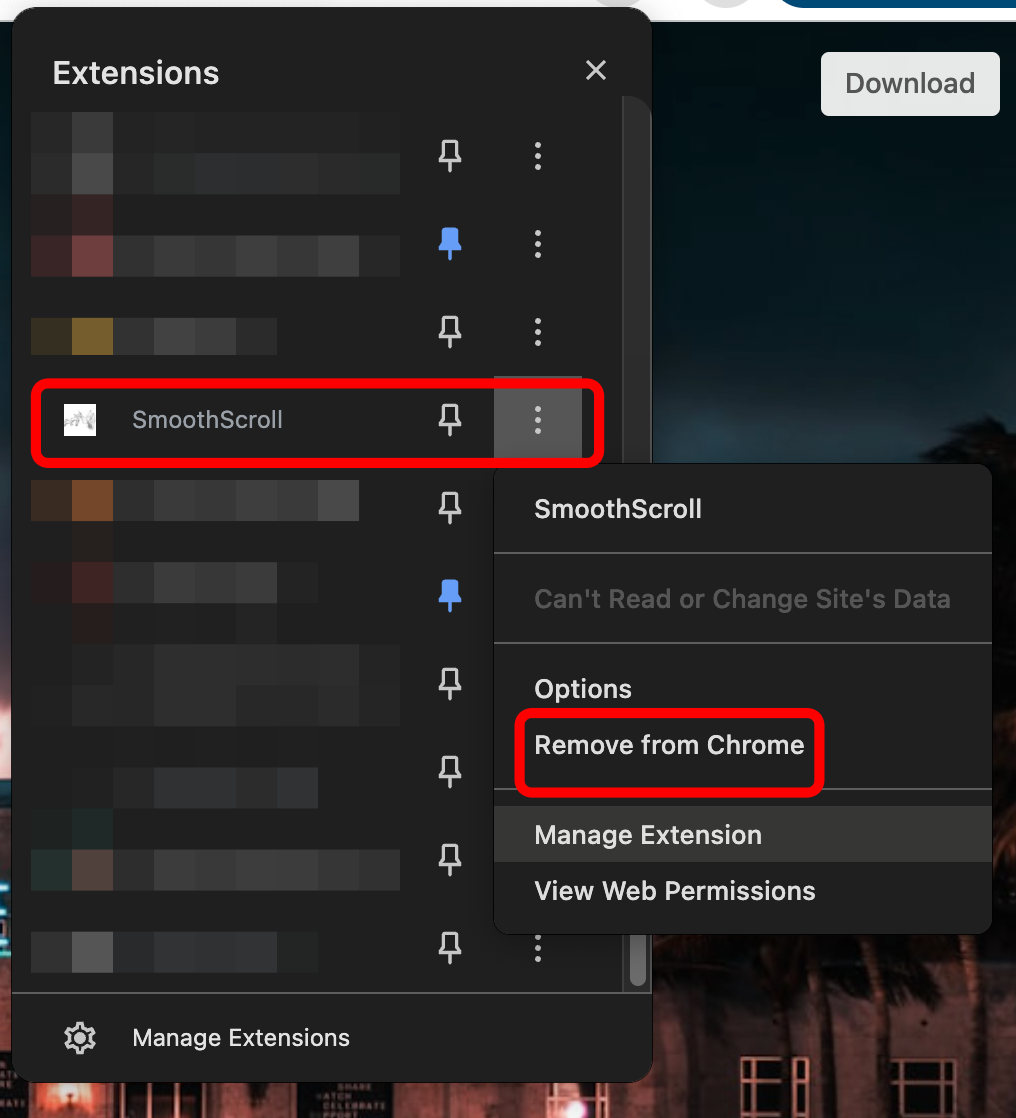The image size is (1016, 1118).
Task: Pin the first extension in the list
Action: [x=450, y=155]
